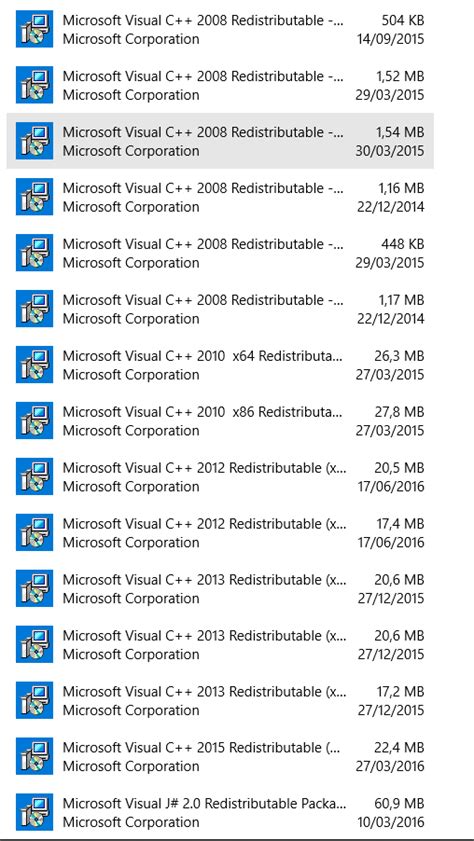This screenshot has height=841, width=474.
Task: Select the Visual C++ 2013 entry sized 17,2 MB
Action: 220,700
